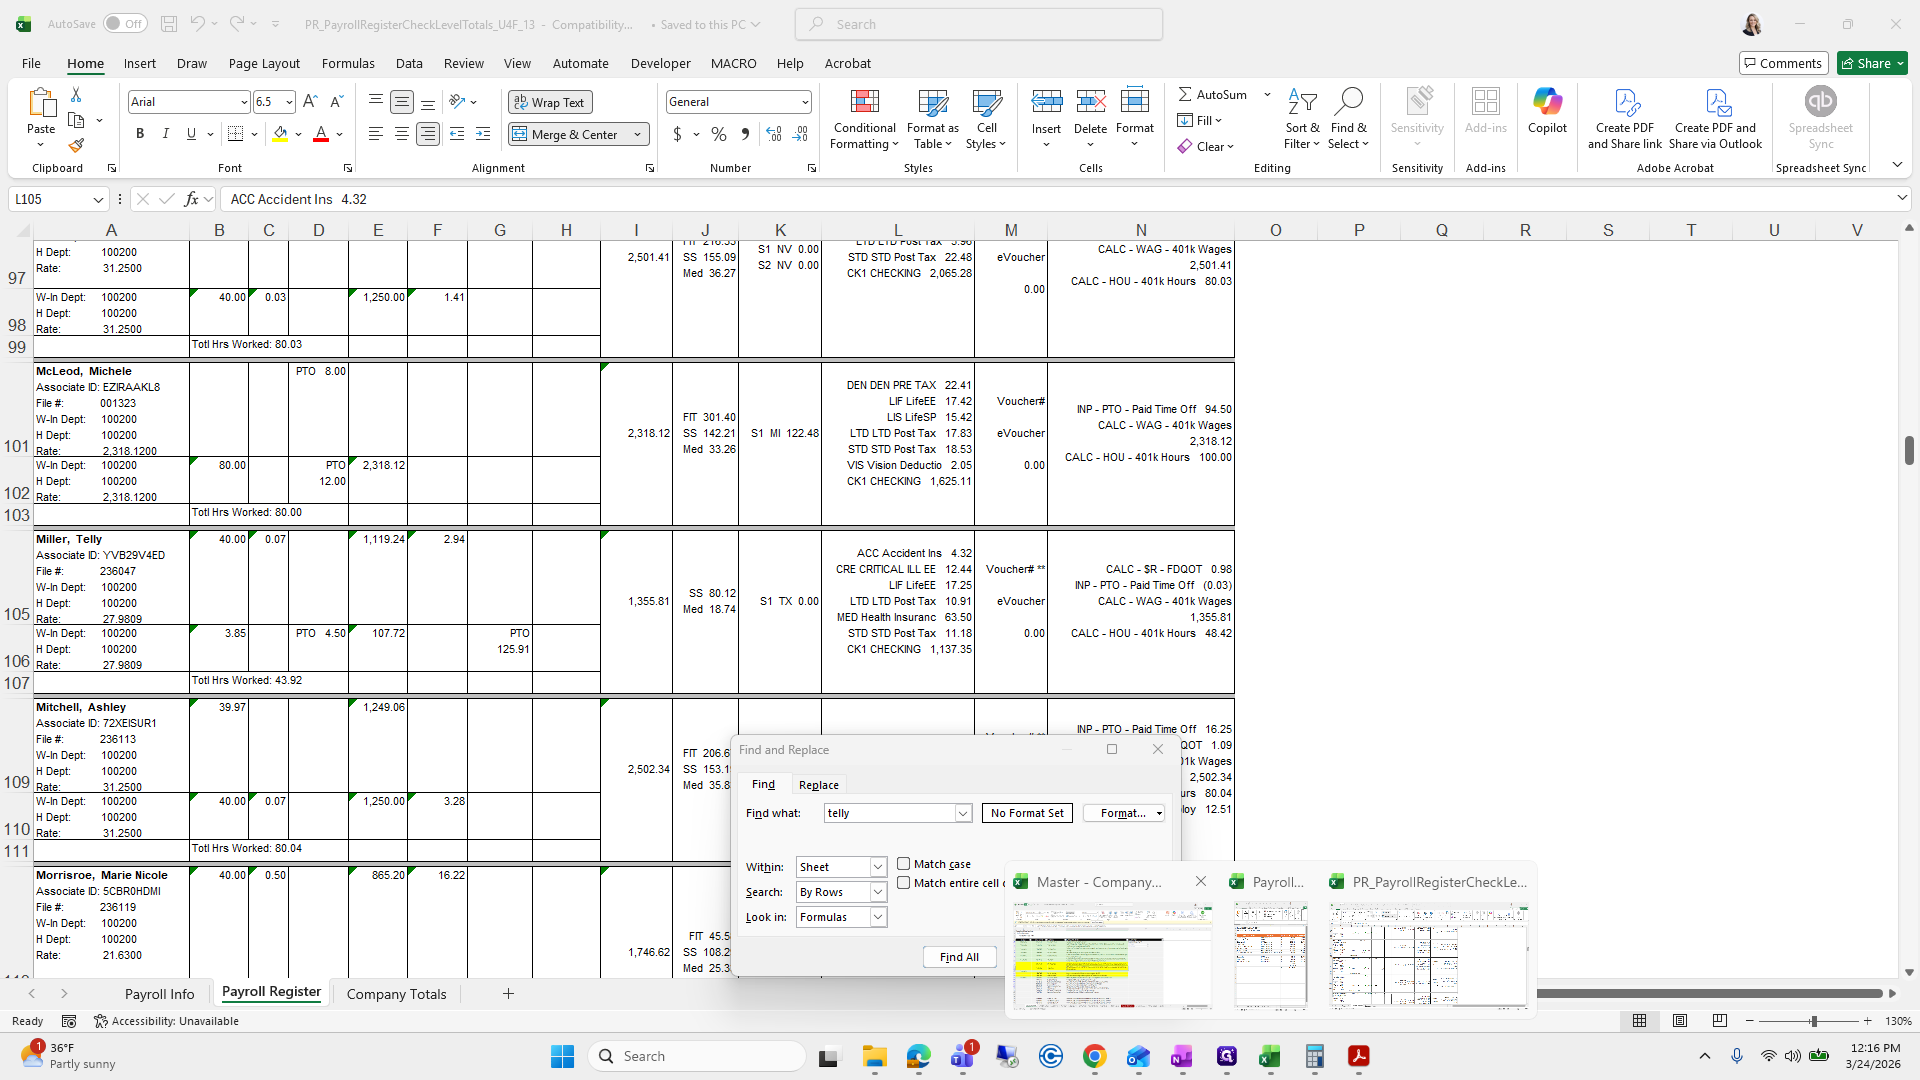
Task: Enable the Match case checkbox
Action: point(904,864)
